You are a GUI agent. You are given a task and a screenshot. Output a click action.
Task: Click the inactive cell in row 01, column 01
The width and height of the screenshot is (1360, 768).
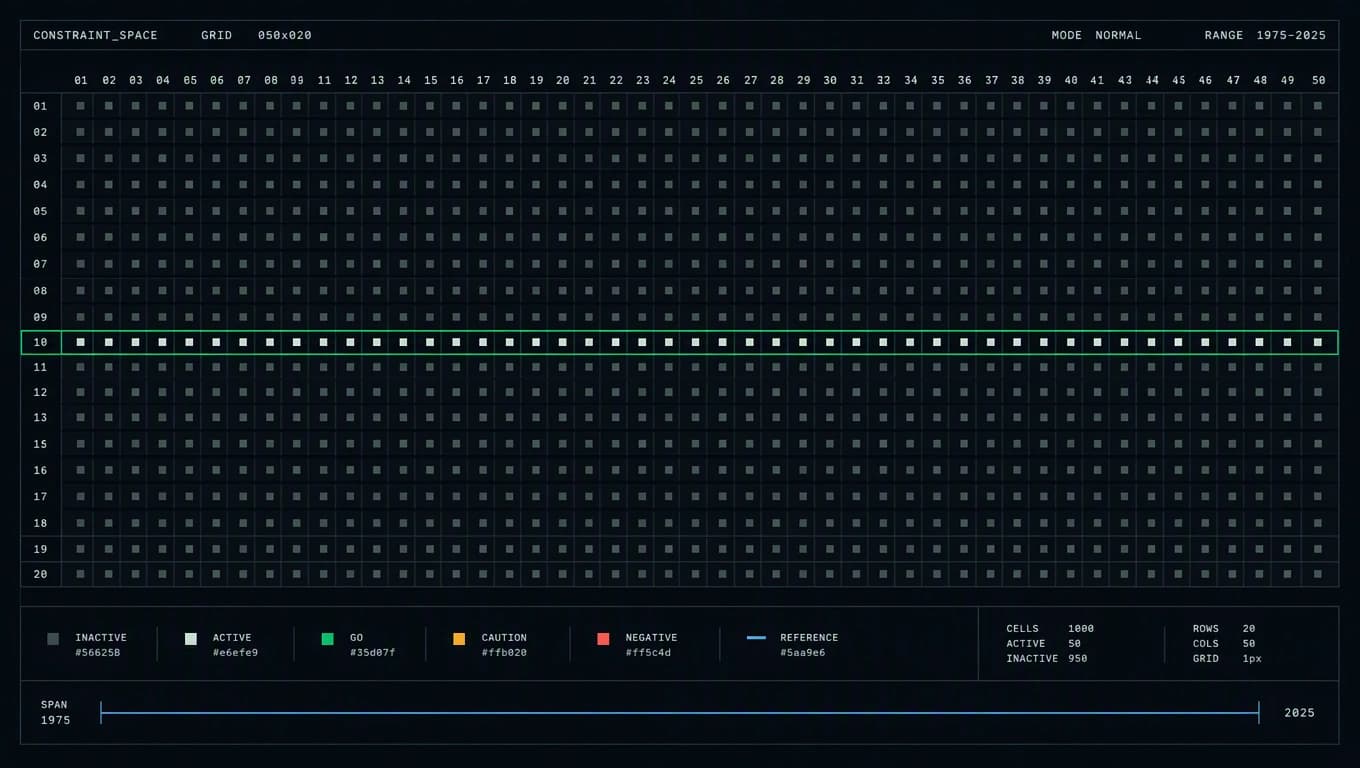[81, 105]
